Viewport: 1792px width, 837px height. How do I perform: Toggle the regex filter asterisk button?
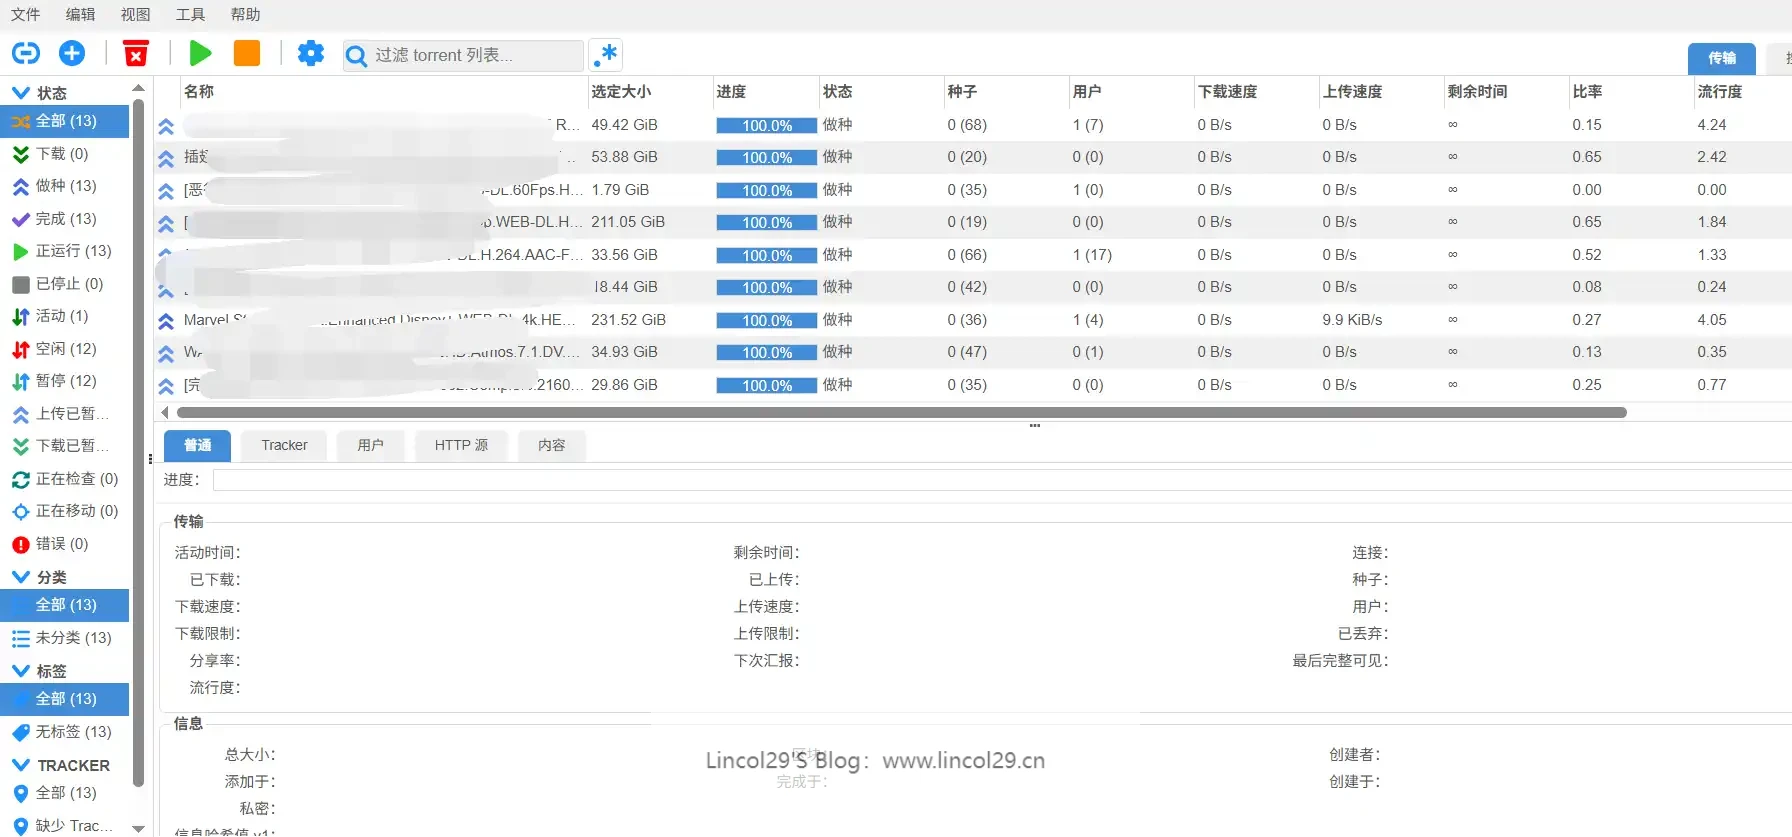[x=606, y=55]
